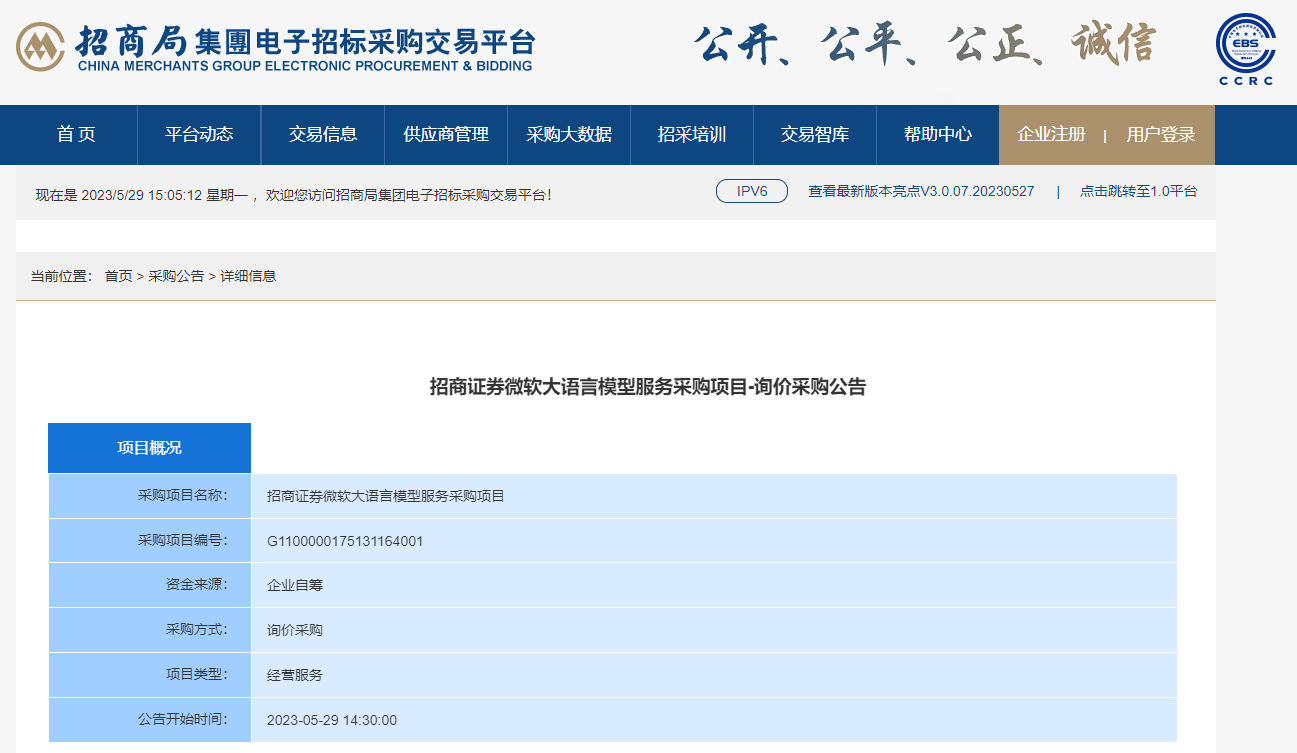This screenshot has height=753, width=1297.
Task: Open the 首页 home menu item
Action: 76,135
